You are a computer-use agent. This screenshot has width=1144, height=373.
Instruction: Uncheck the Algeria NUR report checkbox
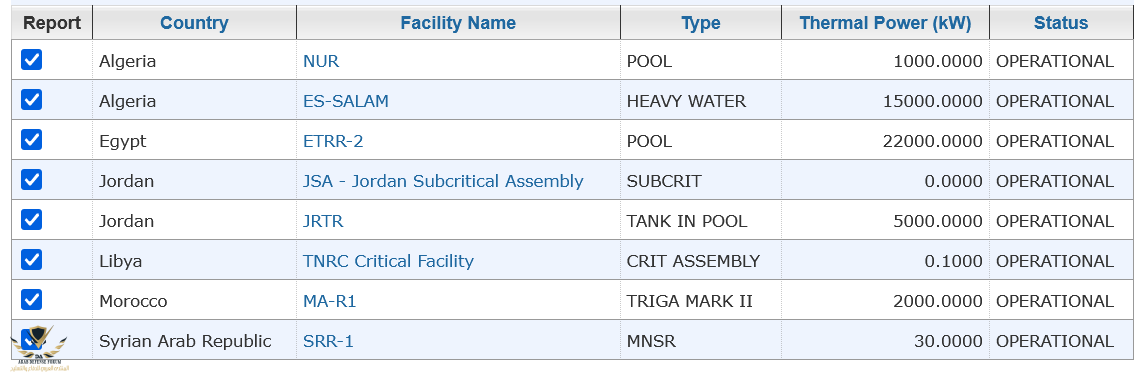click(x=31, y=60)
